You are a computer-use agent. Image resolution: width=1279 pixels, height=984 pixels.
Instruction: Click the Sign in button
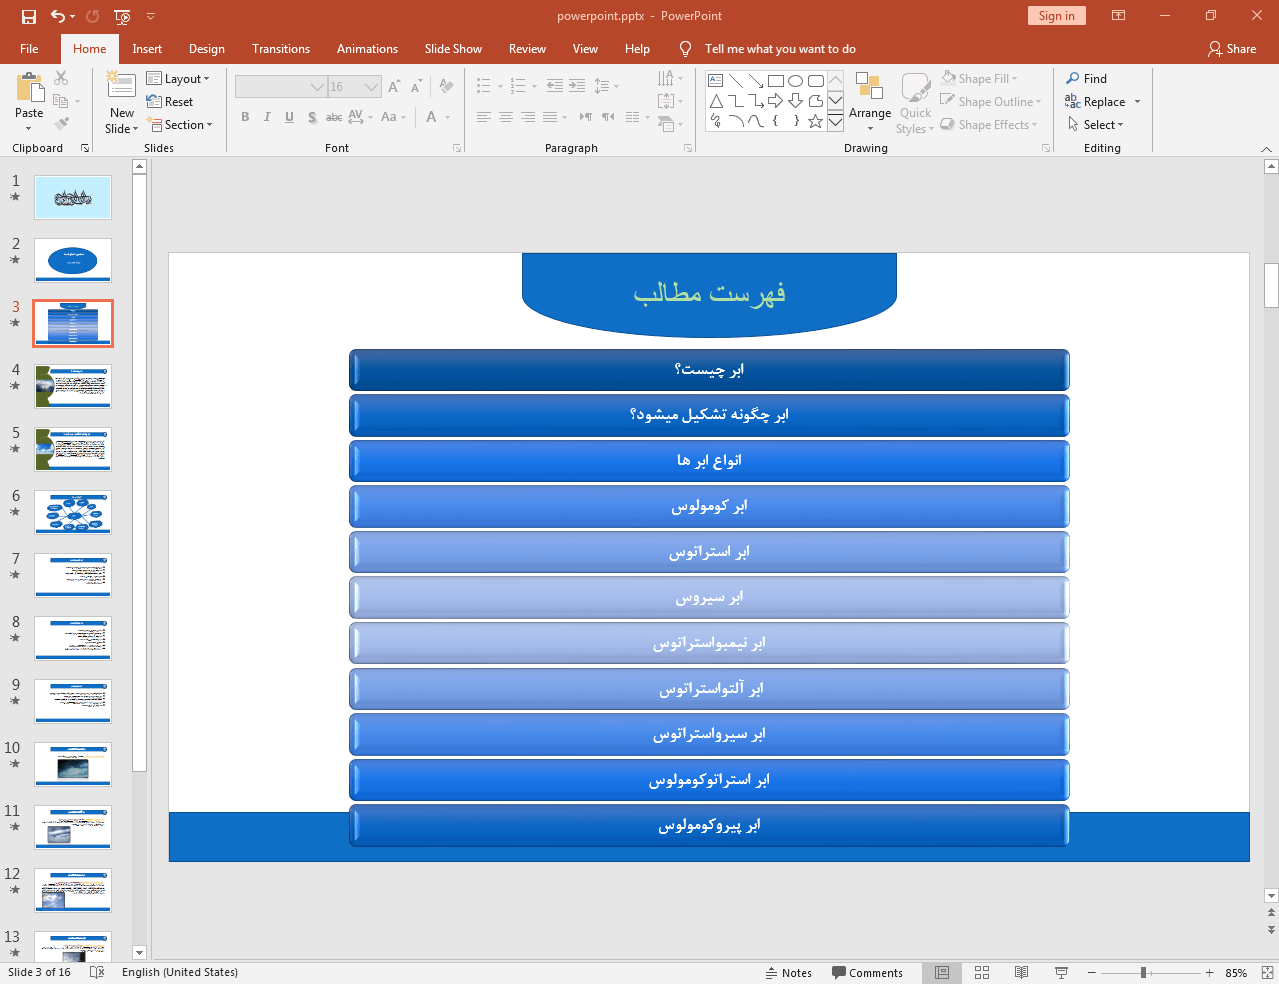pyautogui.click(x=1056, y=16)
